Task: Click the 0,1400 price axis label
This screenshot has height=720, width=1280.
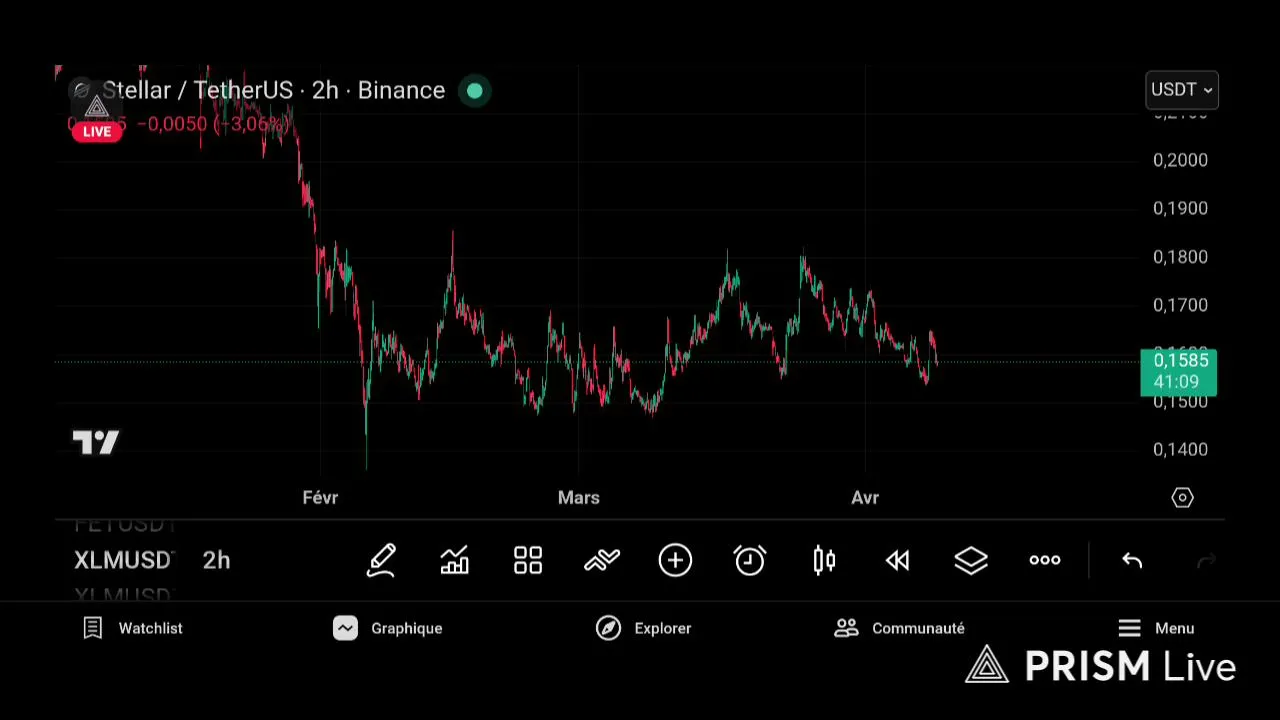Action: [1180, 450]
